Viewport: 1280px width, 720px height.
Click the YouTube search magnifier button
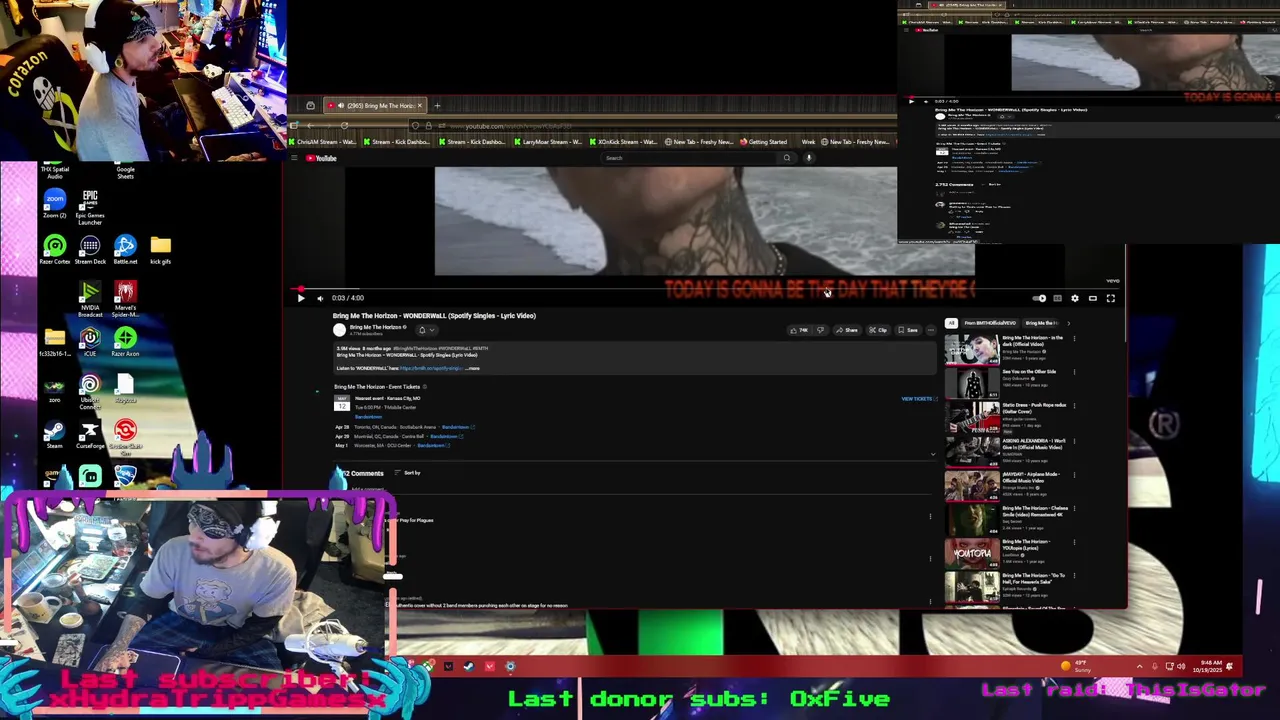(x=787, y=158)
